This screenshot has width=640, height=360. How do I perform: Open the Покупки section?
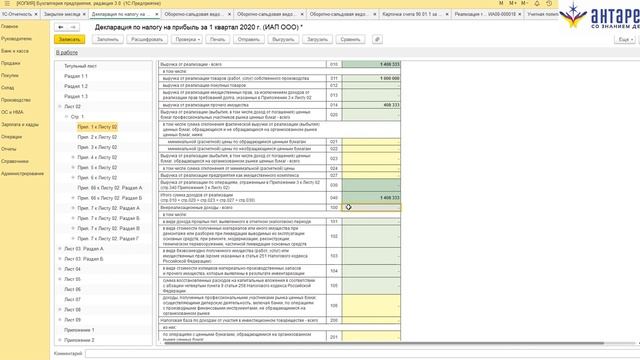(x=10, y=76)
